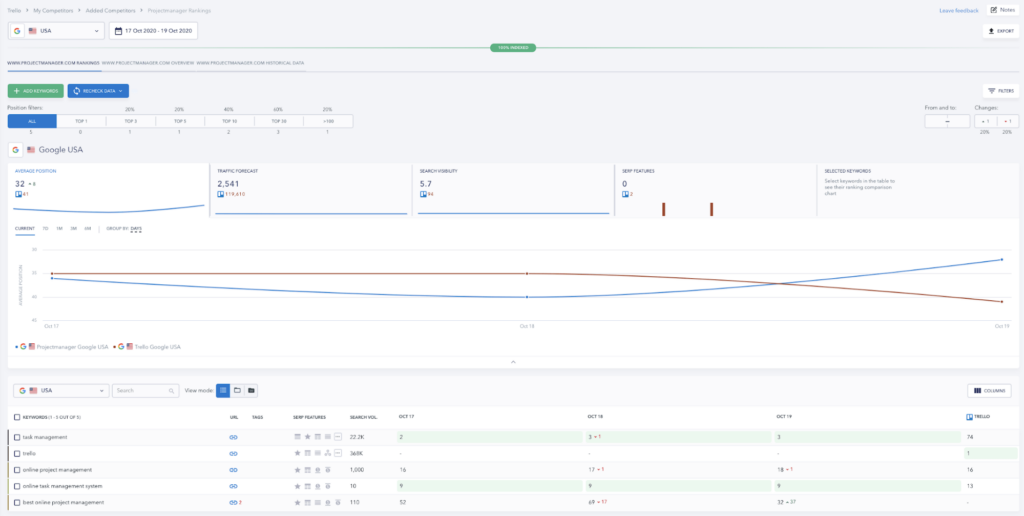Click the Trello icon under Average Position
This screenshot has height=516, width=1024.
click(x=18, y=194)
